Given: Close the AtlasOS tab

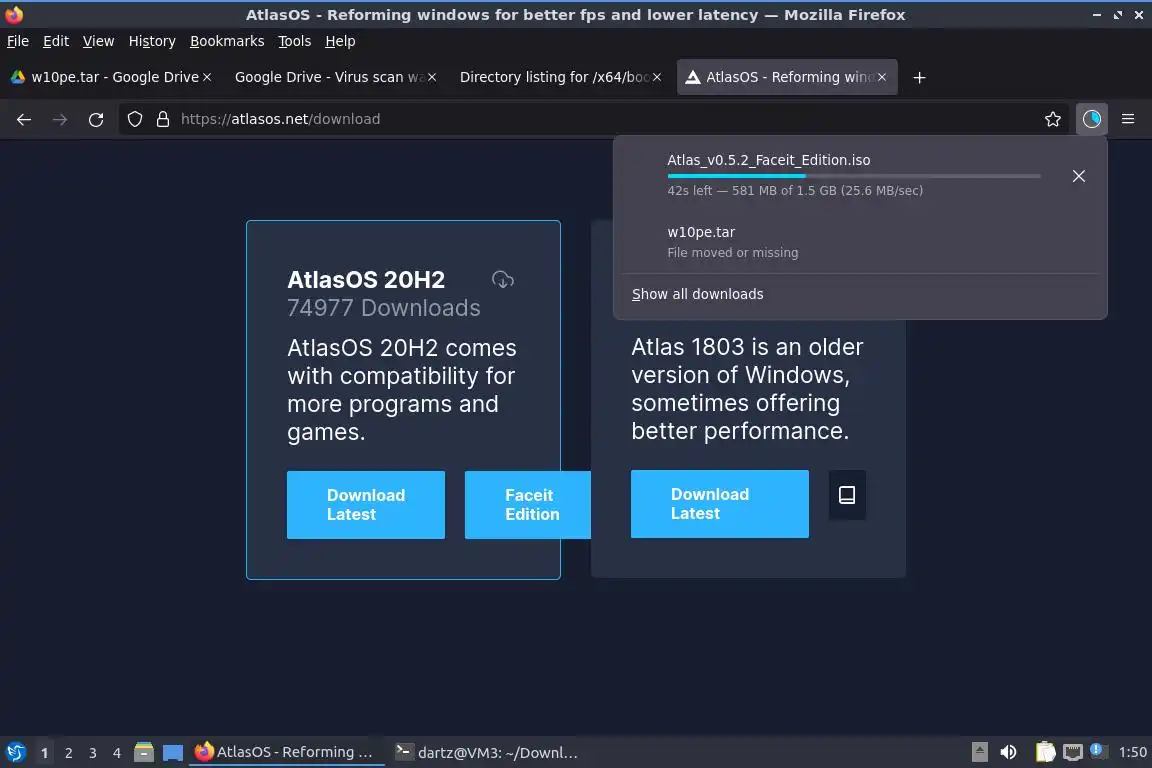Looking at the screenshot, I should 882,77.
